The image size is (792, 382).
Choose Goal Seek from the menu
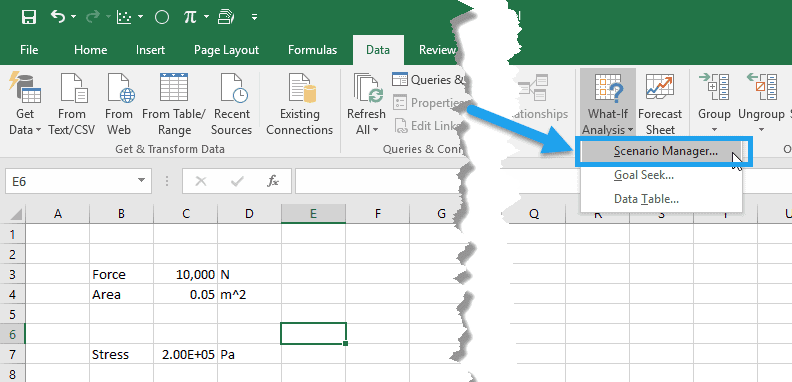(661, 175)
